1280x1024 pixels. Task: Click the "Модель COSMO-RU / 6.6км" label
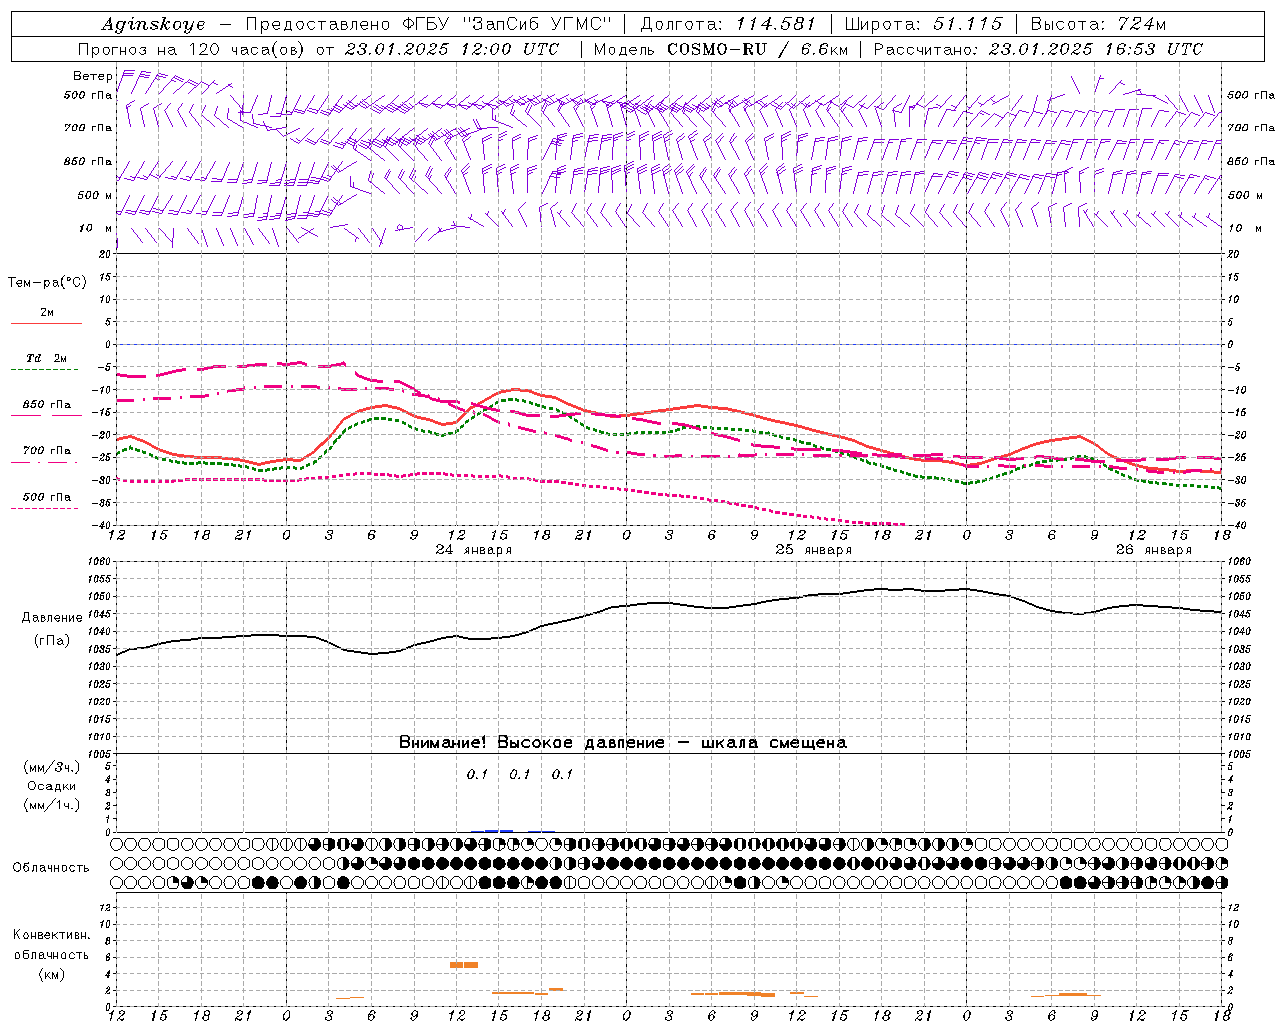pos(720,48)
